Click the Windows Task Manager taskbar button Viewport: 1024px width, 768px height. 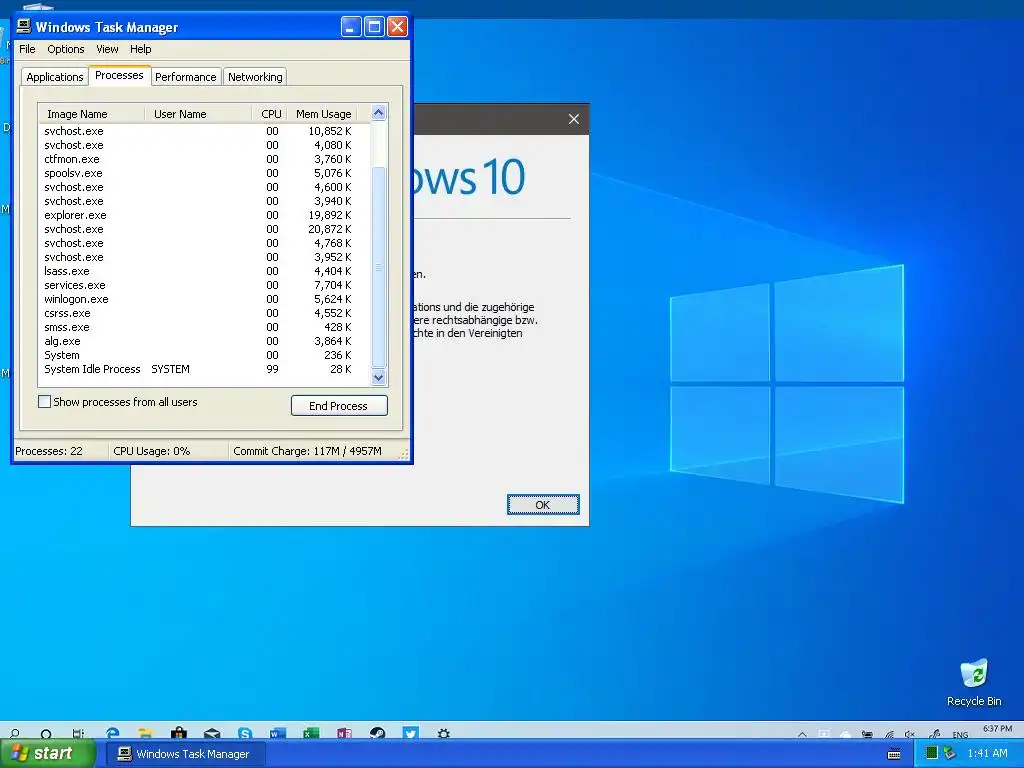pos(185,754)
